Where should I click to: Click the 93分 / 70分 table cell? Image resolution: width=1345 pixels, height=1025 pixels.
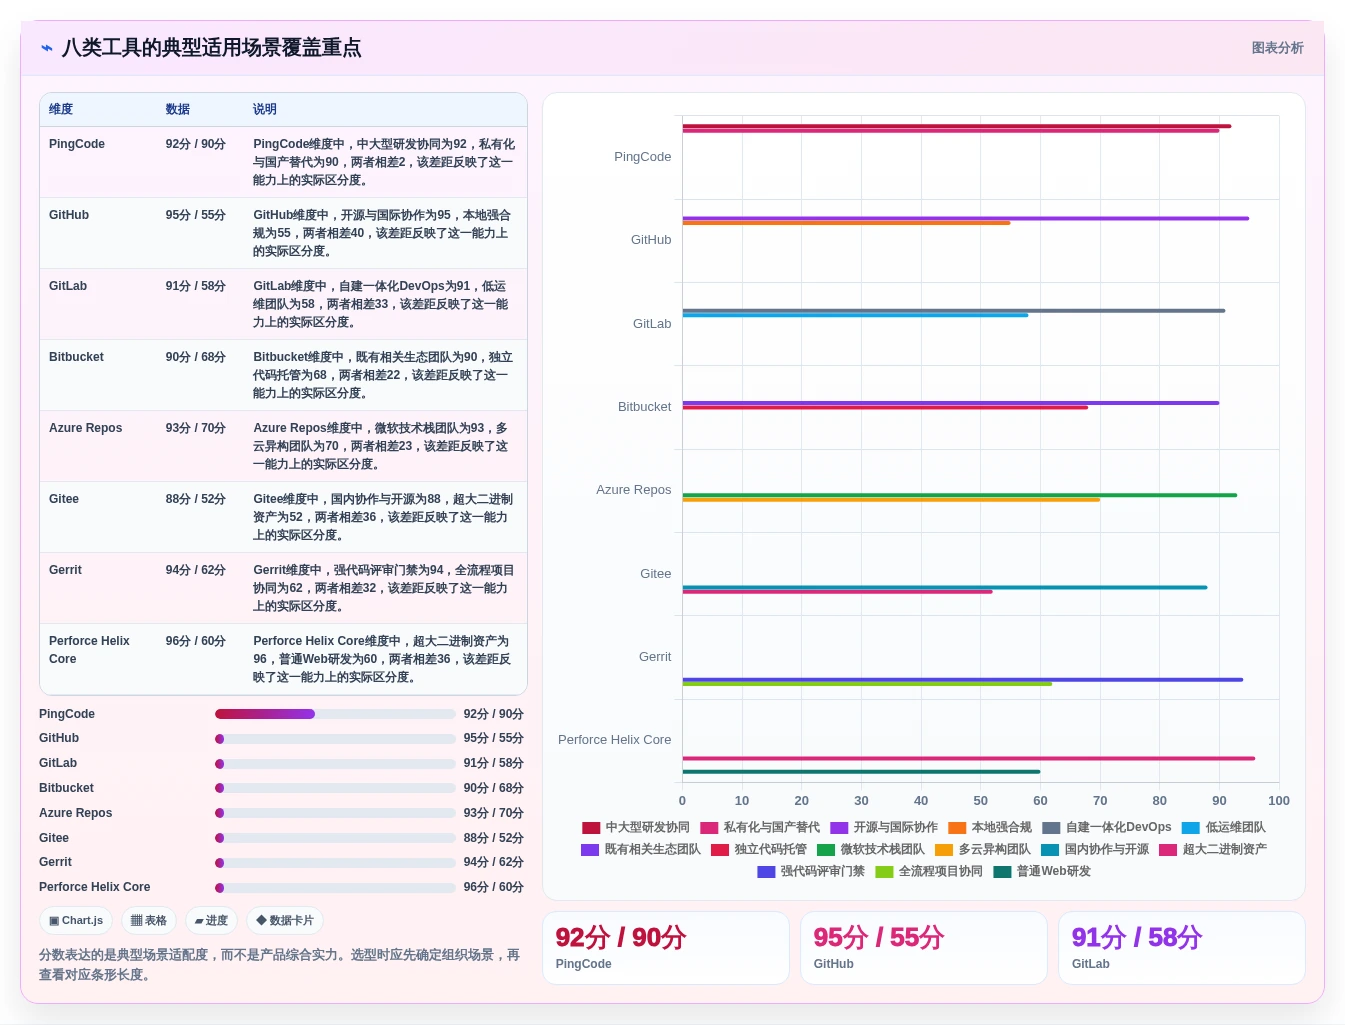coord(196,428)
